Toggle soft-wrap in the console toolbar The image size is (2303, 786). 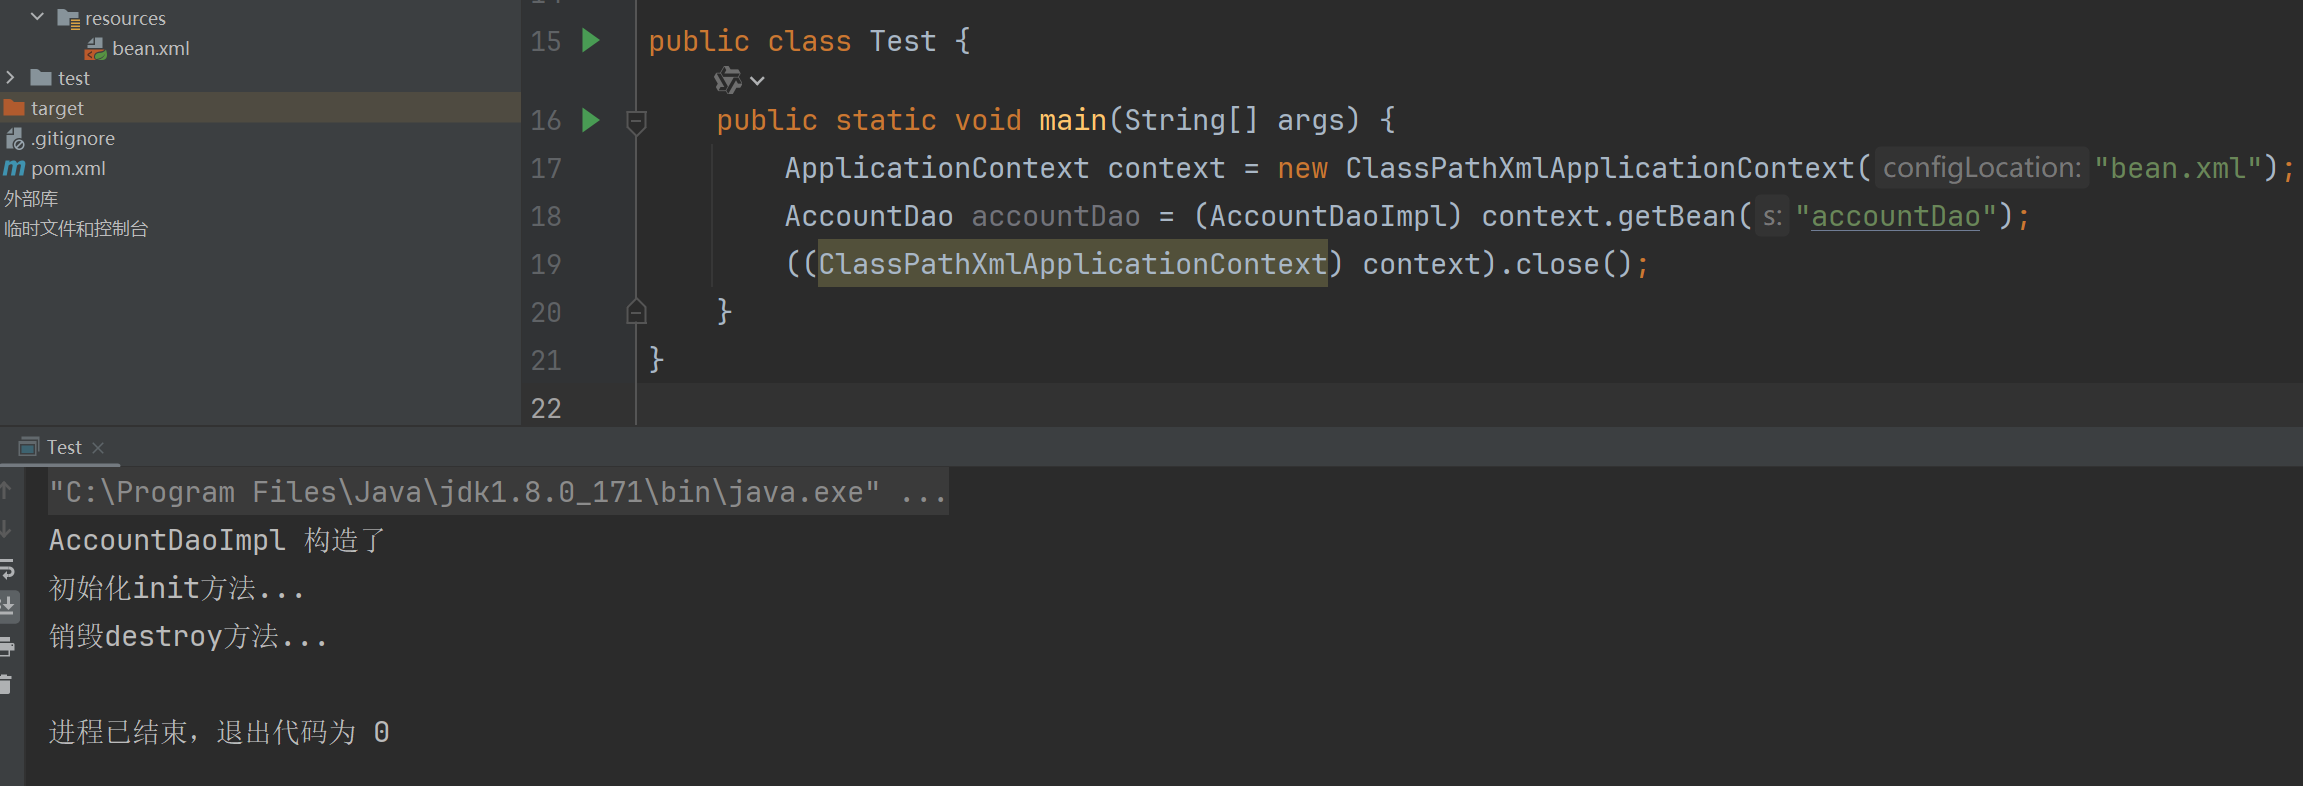tap(7, 569)
